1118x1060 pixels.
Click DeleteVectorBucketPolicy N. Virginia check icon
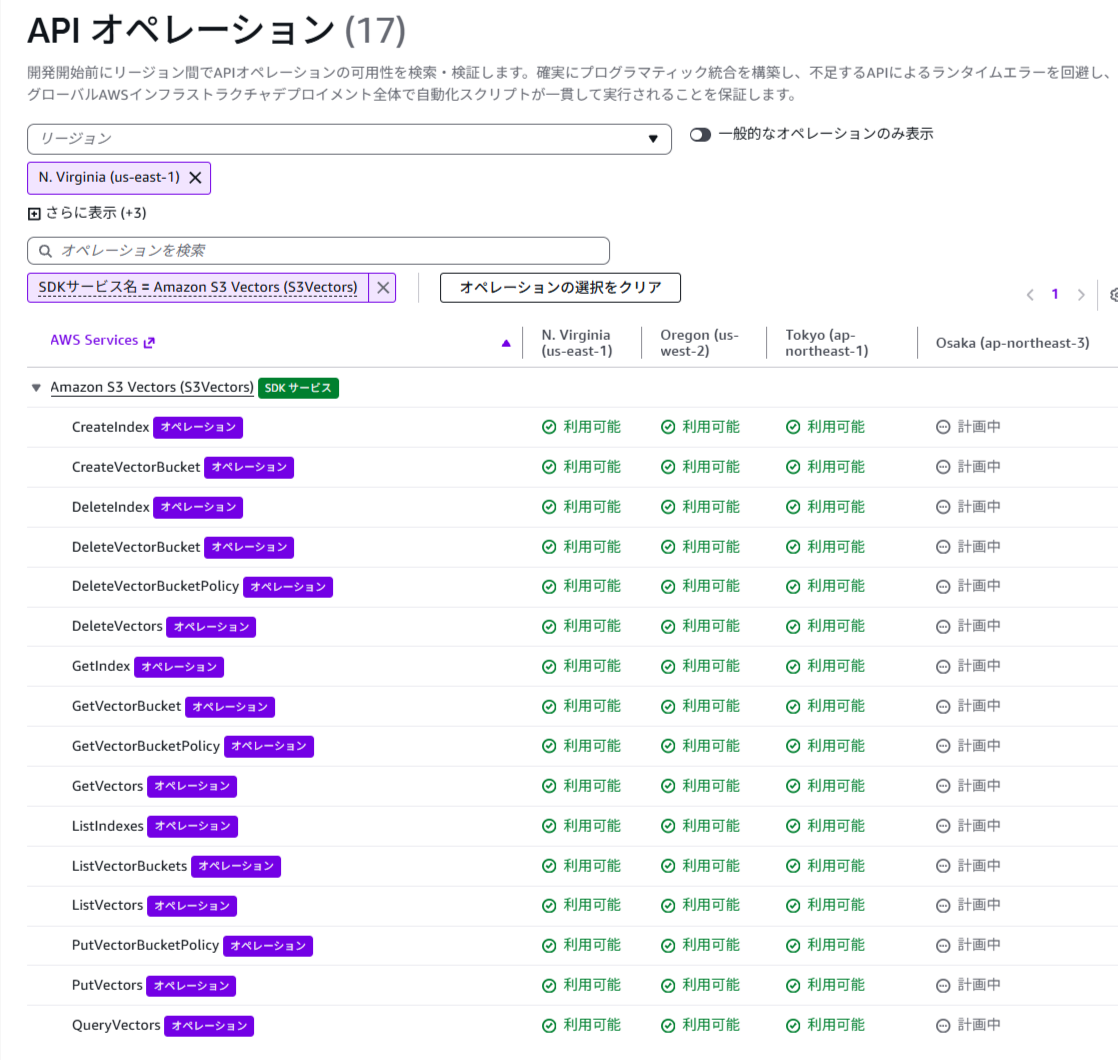coord(549,587)
